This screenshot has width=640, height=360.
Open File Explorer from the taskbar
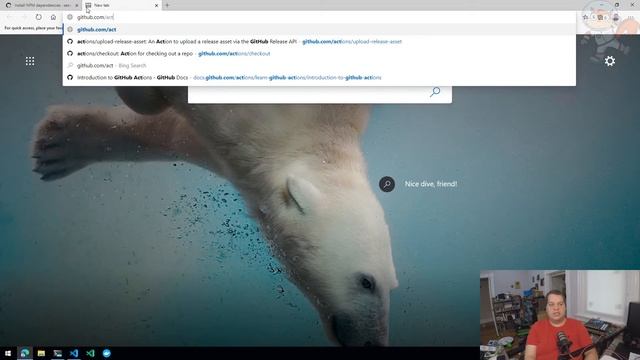tap(41, 353)
